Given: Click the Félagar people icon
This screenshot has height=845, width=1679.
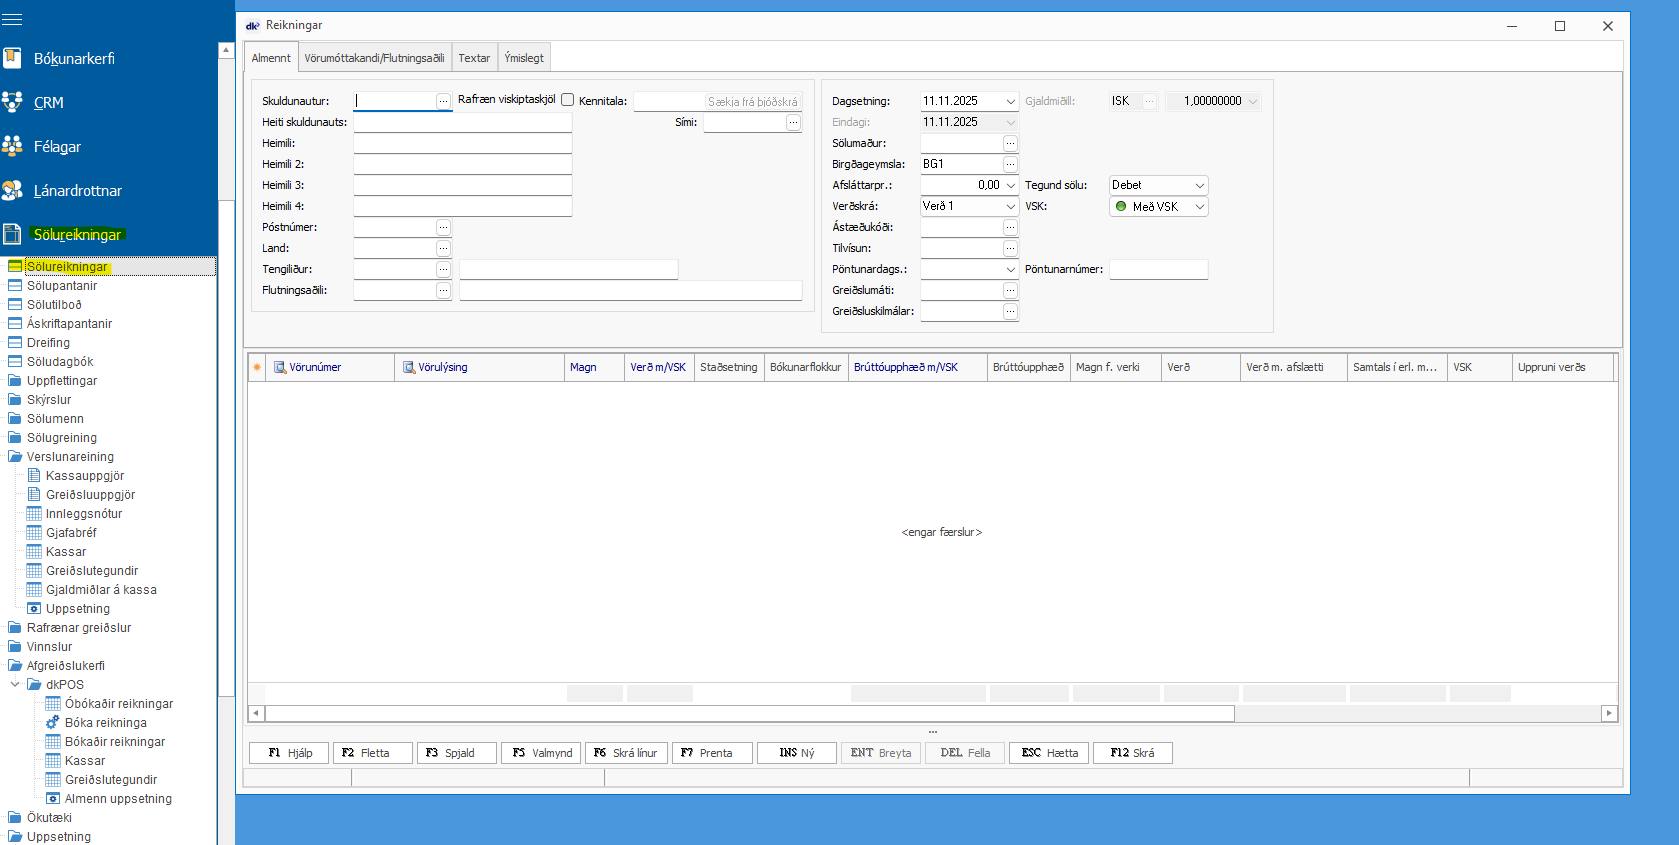Looking at the screenshot, I should [12, 146].
